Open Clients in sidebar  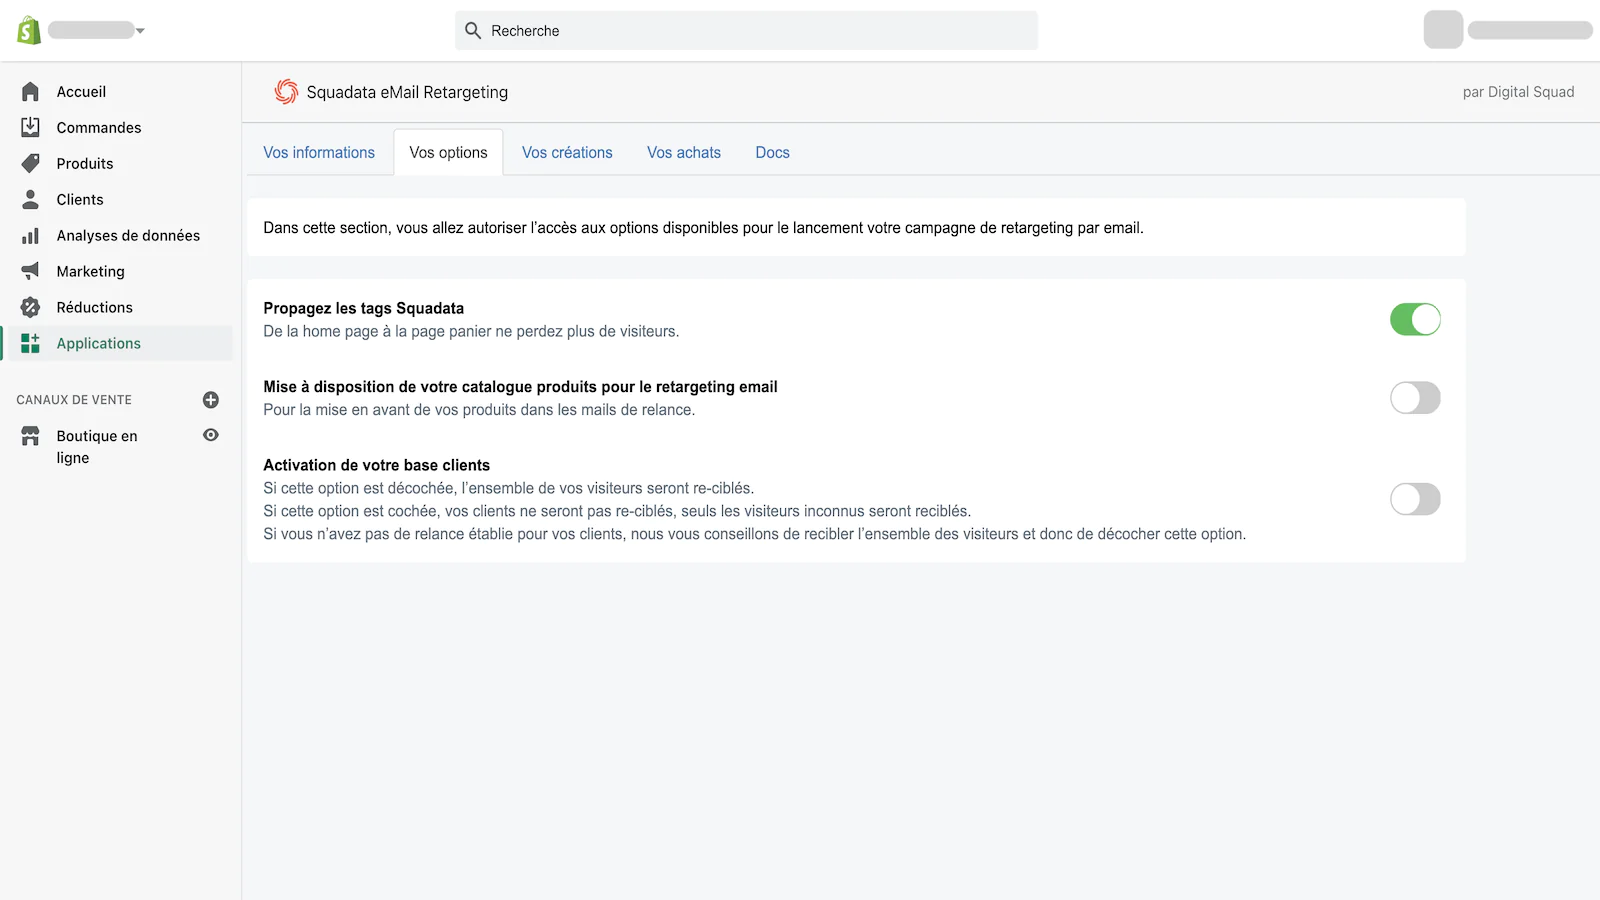tap(80, 200)
